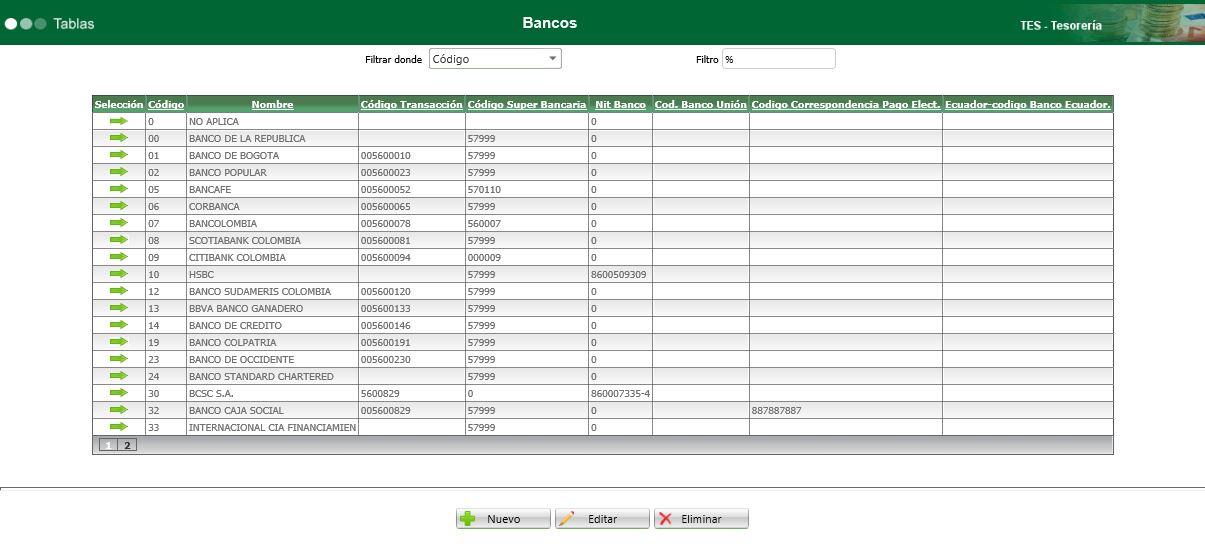Click the Selección column header

click(x=119, y=104)
